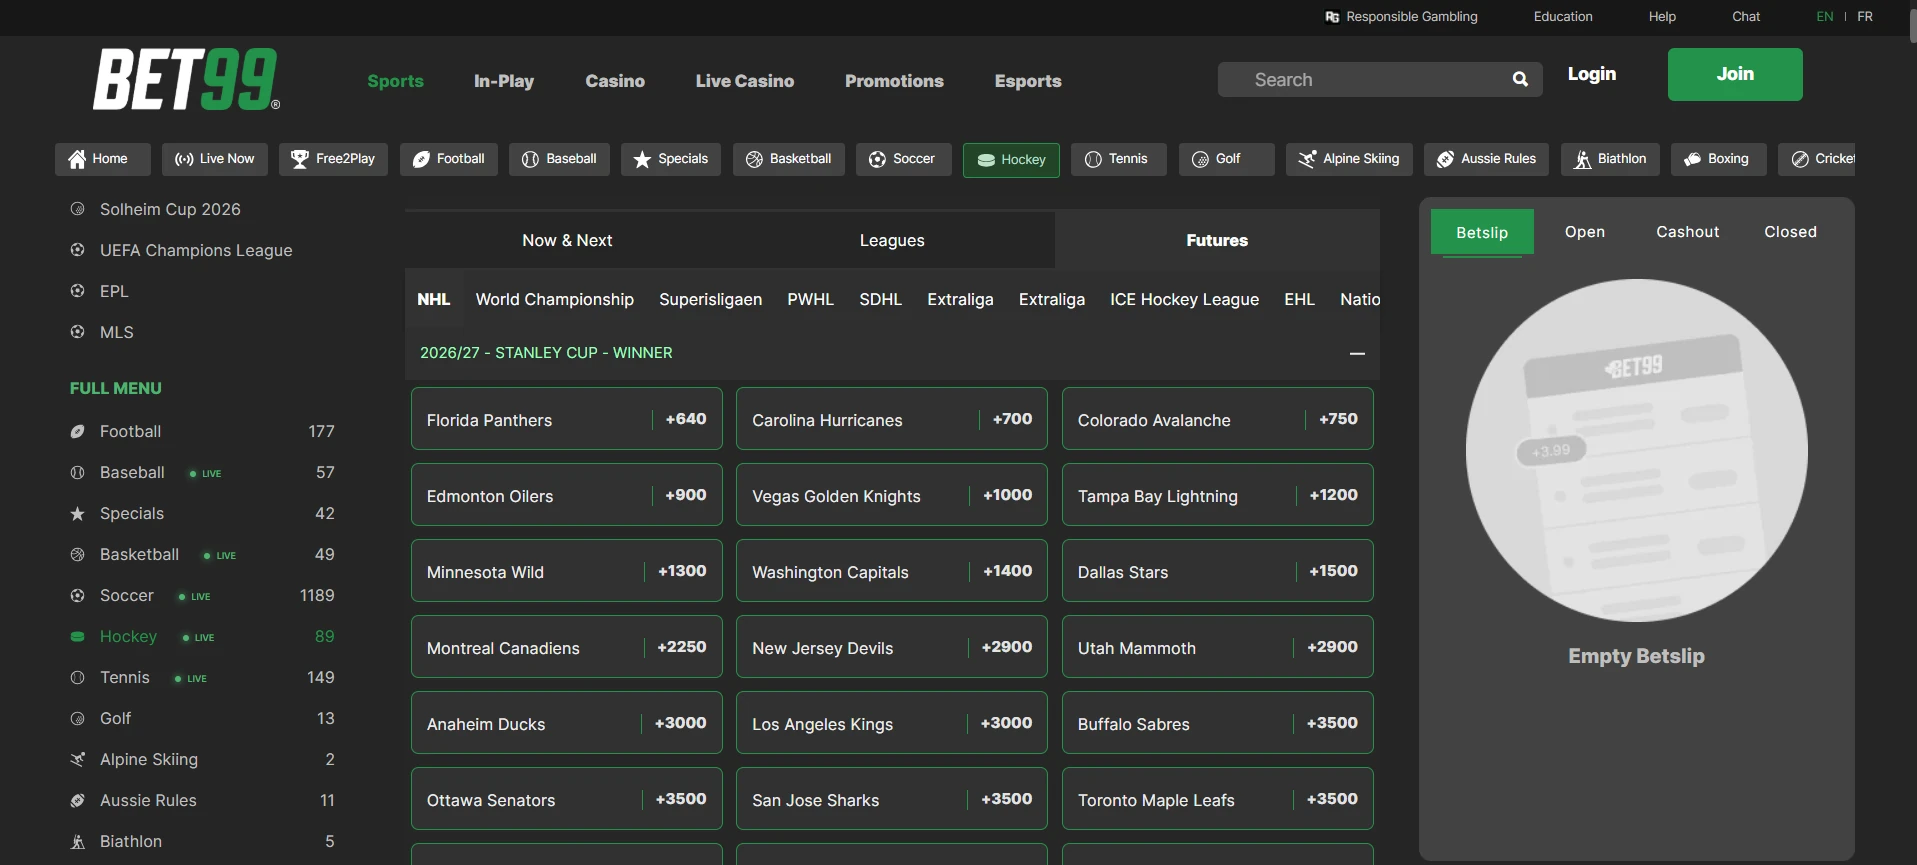
Task: Bet on Colorado Avalanche +750
Action: pyautogui.click(x=1218, y=418)
